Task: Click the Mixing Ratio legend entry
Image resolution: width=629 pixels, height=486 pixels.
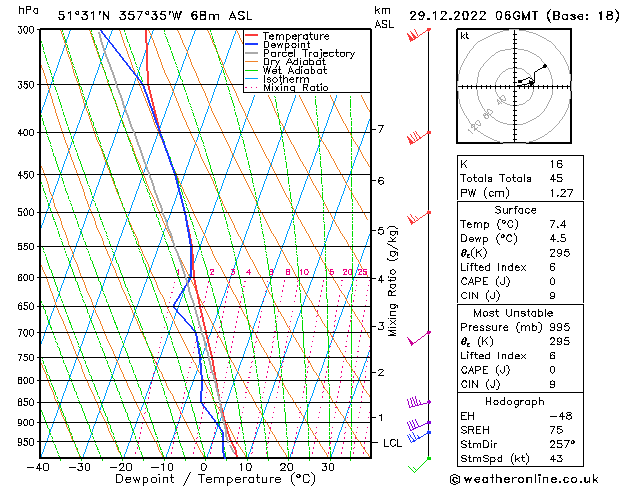Action: [x=295, y=88]
